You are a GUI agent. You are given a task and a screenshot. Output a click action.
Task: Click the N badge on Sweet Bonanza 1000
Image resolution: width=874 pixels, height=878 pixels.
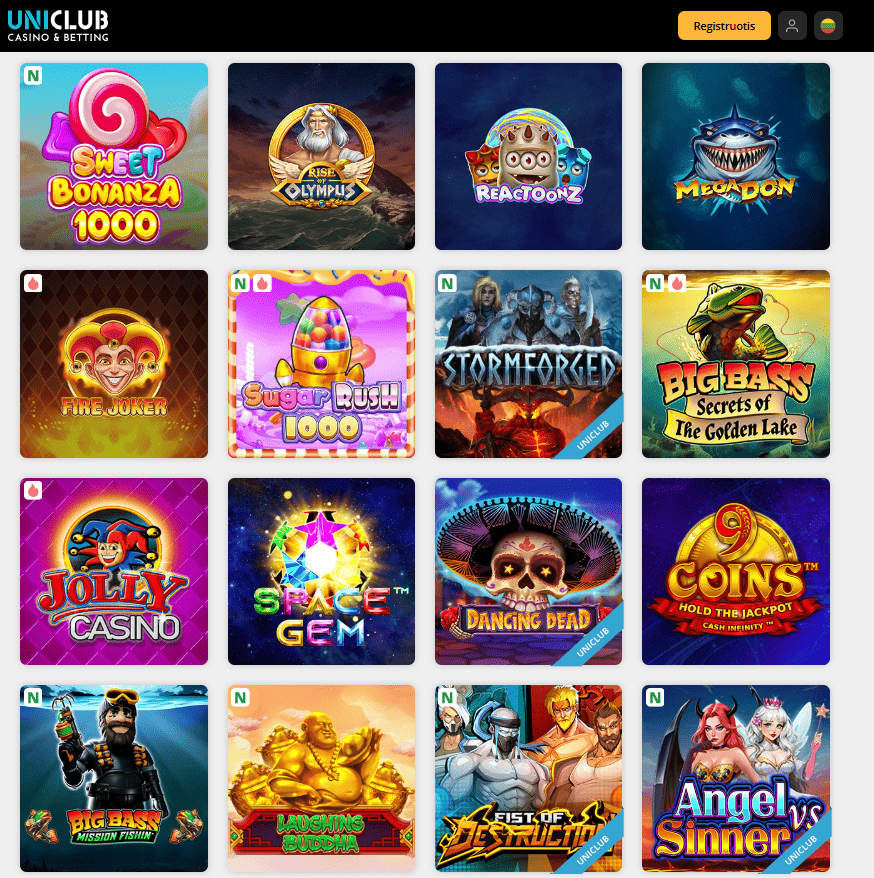pyautogui.click(x=33, y=76)
